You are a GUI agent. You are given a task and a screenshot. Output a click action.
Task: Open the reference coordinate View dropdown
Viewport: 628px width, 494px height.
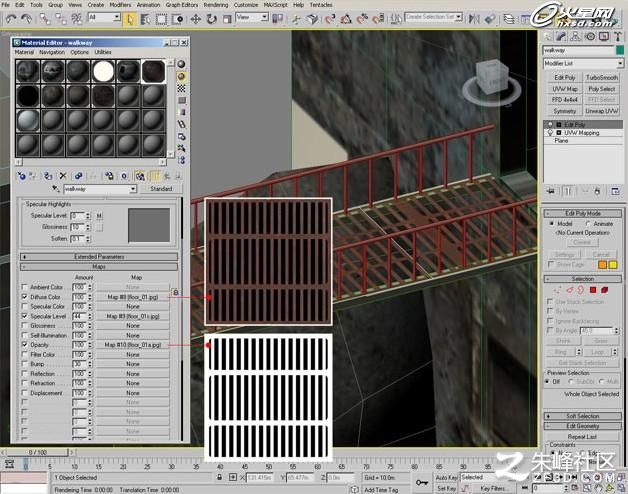tap(265, 17)
